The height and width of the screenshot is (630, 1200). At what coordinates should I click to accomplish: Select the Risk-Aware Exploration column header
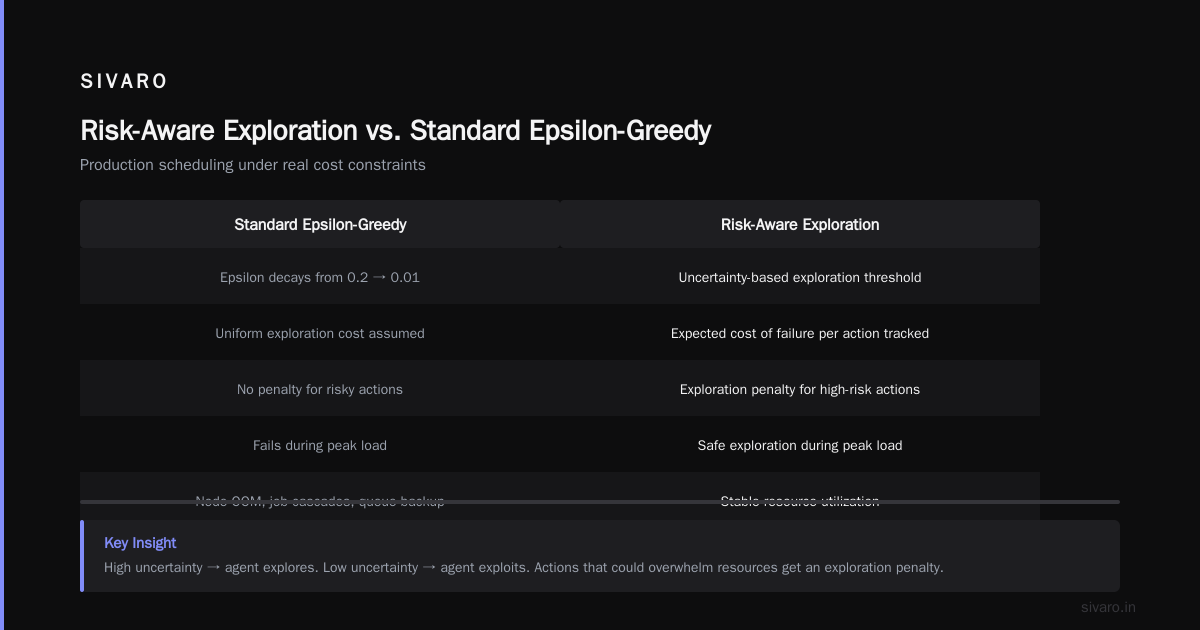click(x=800, y=224)
